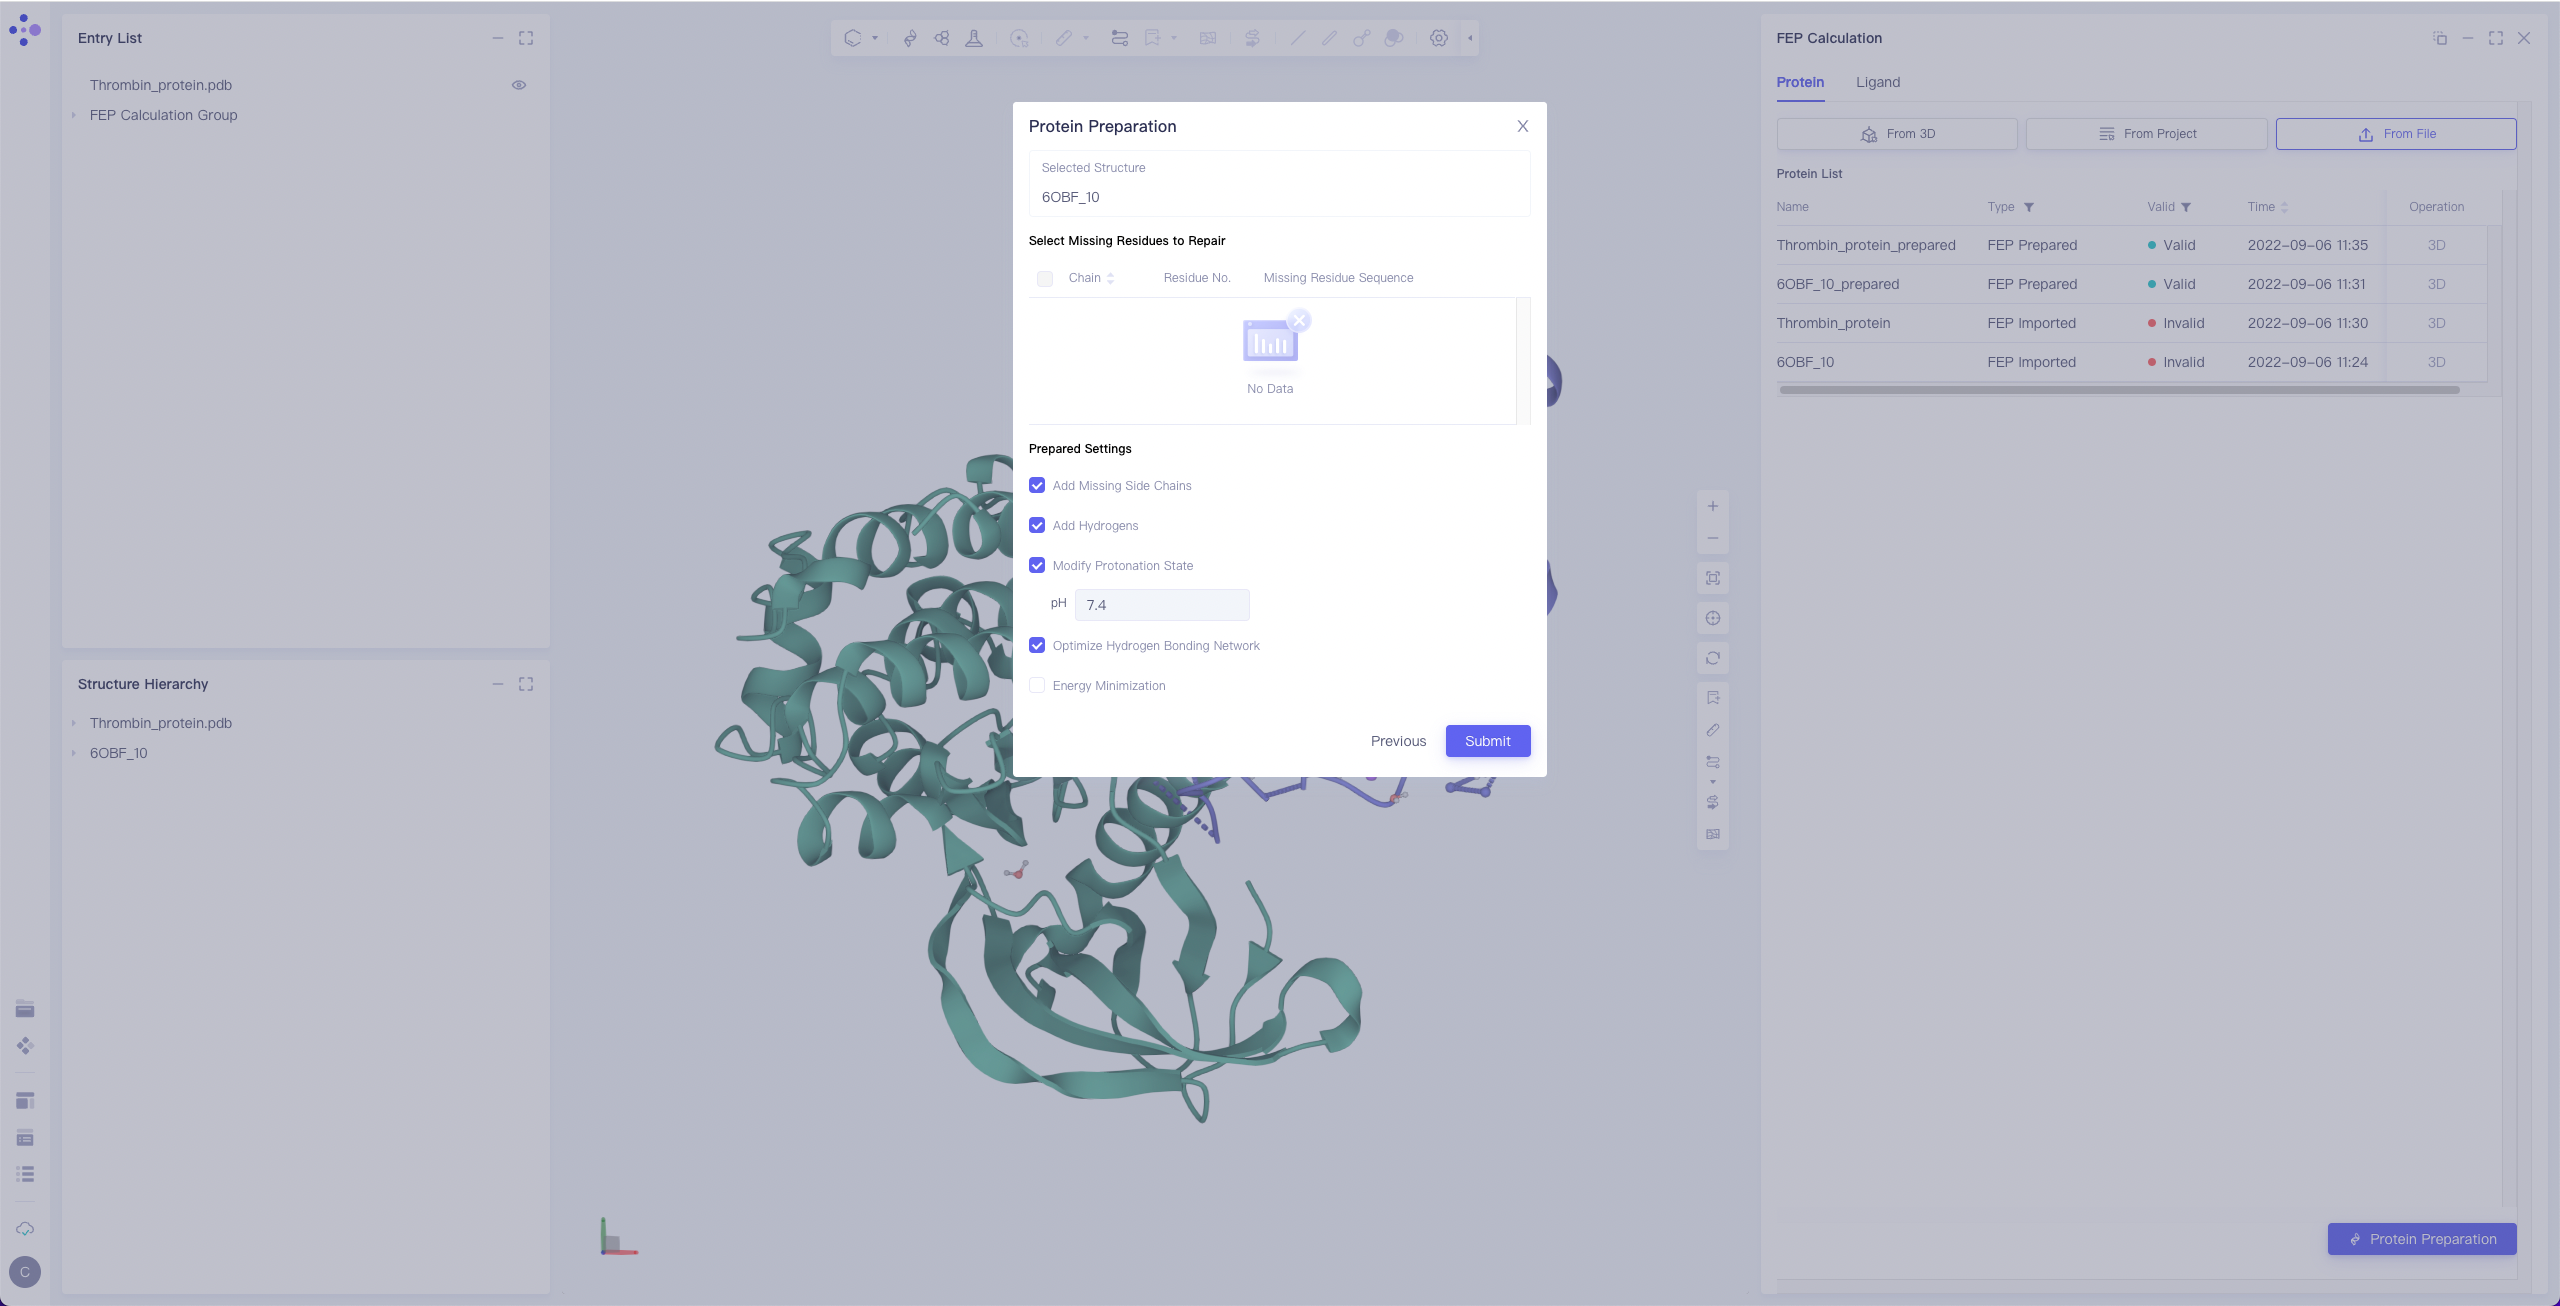Screen dimensions: 2560x1306
Task: Open the Valid column filter
Action: click(2186, 207)
